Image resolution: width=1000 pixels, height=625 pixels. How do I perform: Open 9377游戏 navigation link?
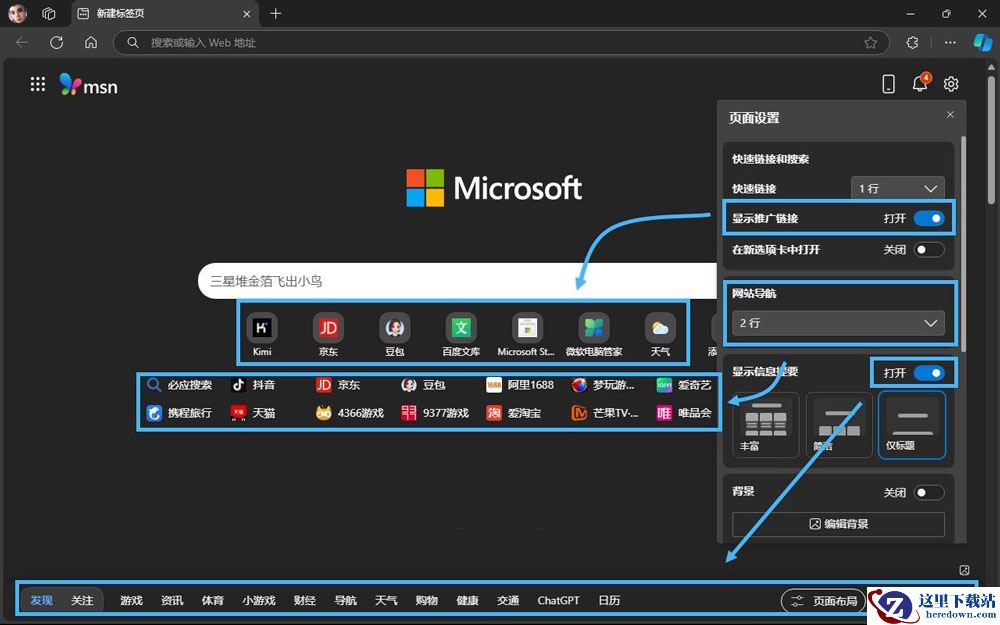pyautogui.click(x=435, y=413)
